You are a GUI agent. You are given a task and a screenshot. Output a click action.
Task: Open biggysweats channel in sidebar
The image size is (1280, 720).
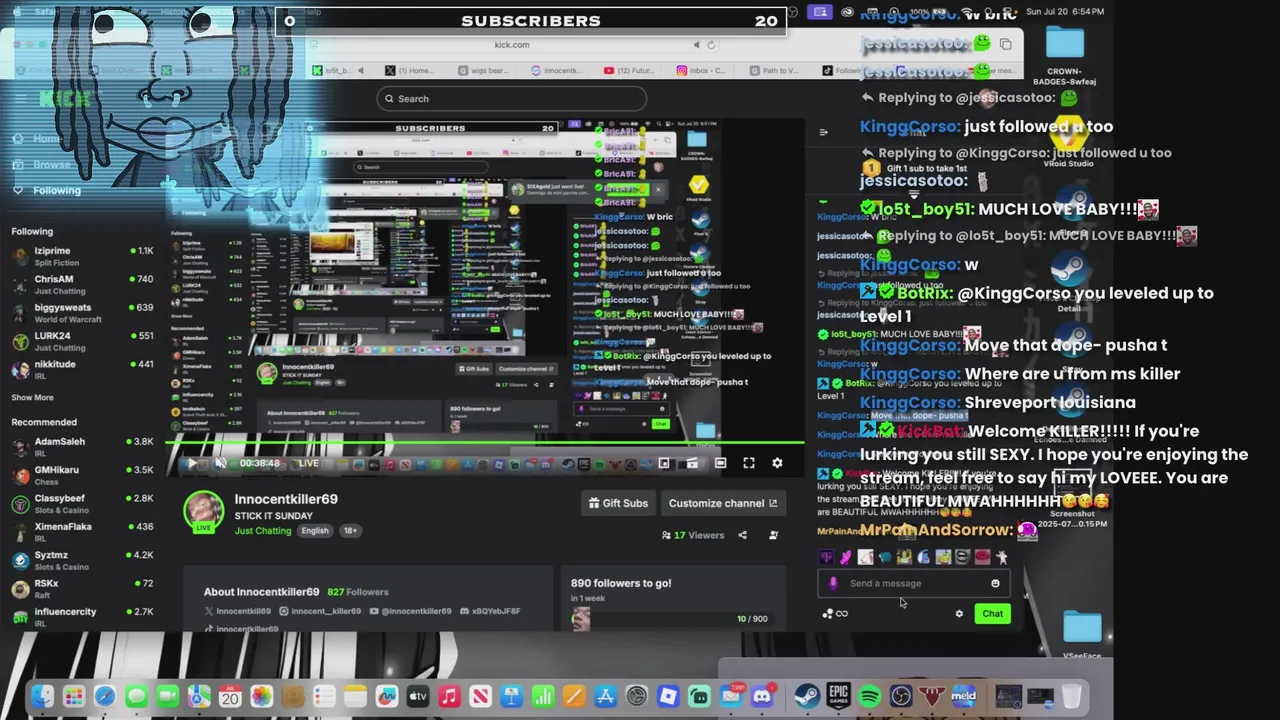point(82,313)
